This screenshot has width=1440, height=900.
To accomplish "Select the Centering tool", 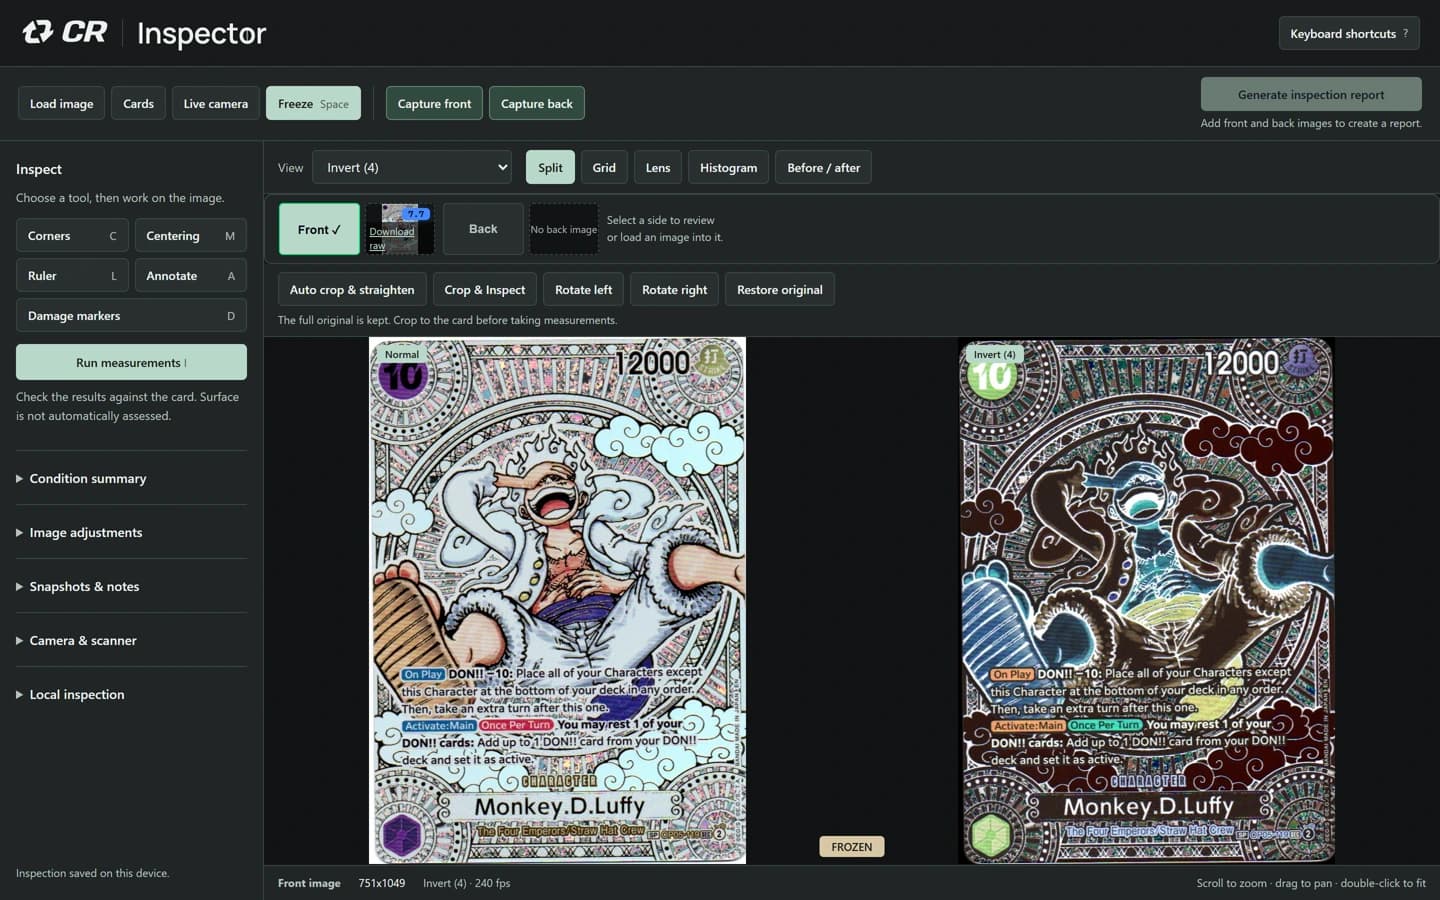I will 190,235.
